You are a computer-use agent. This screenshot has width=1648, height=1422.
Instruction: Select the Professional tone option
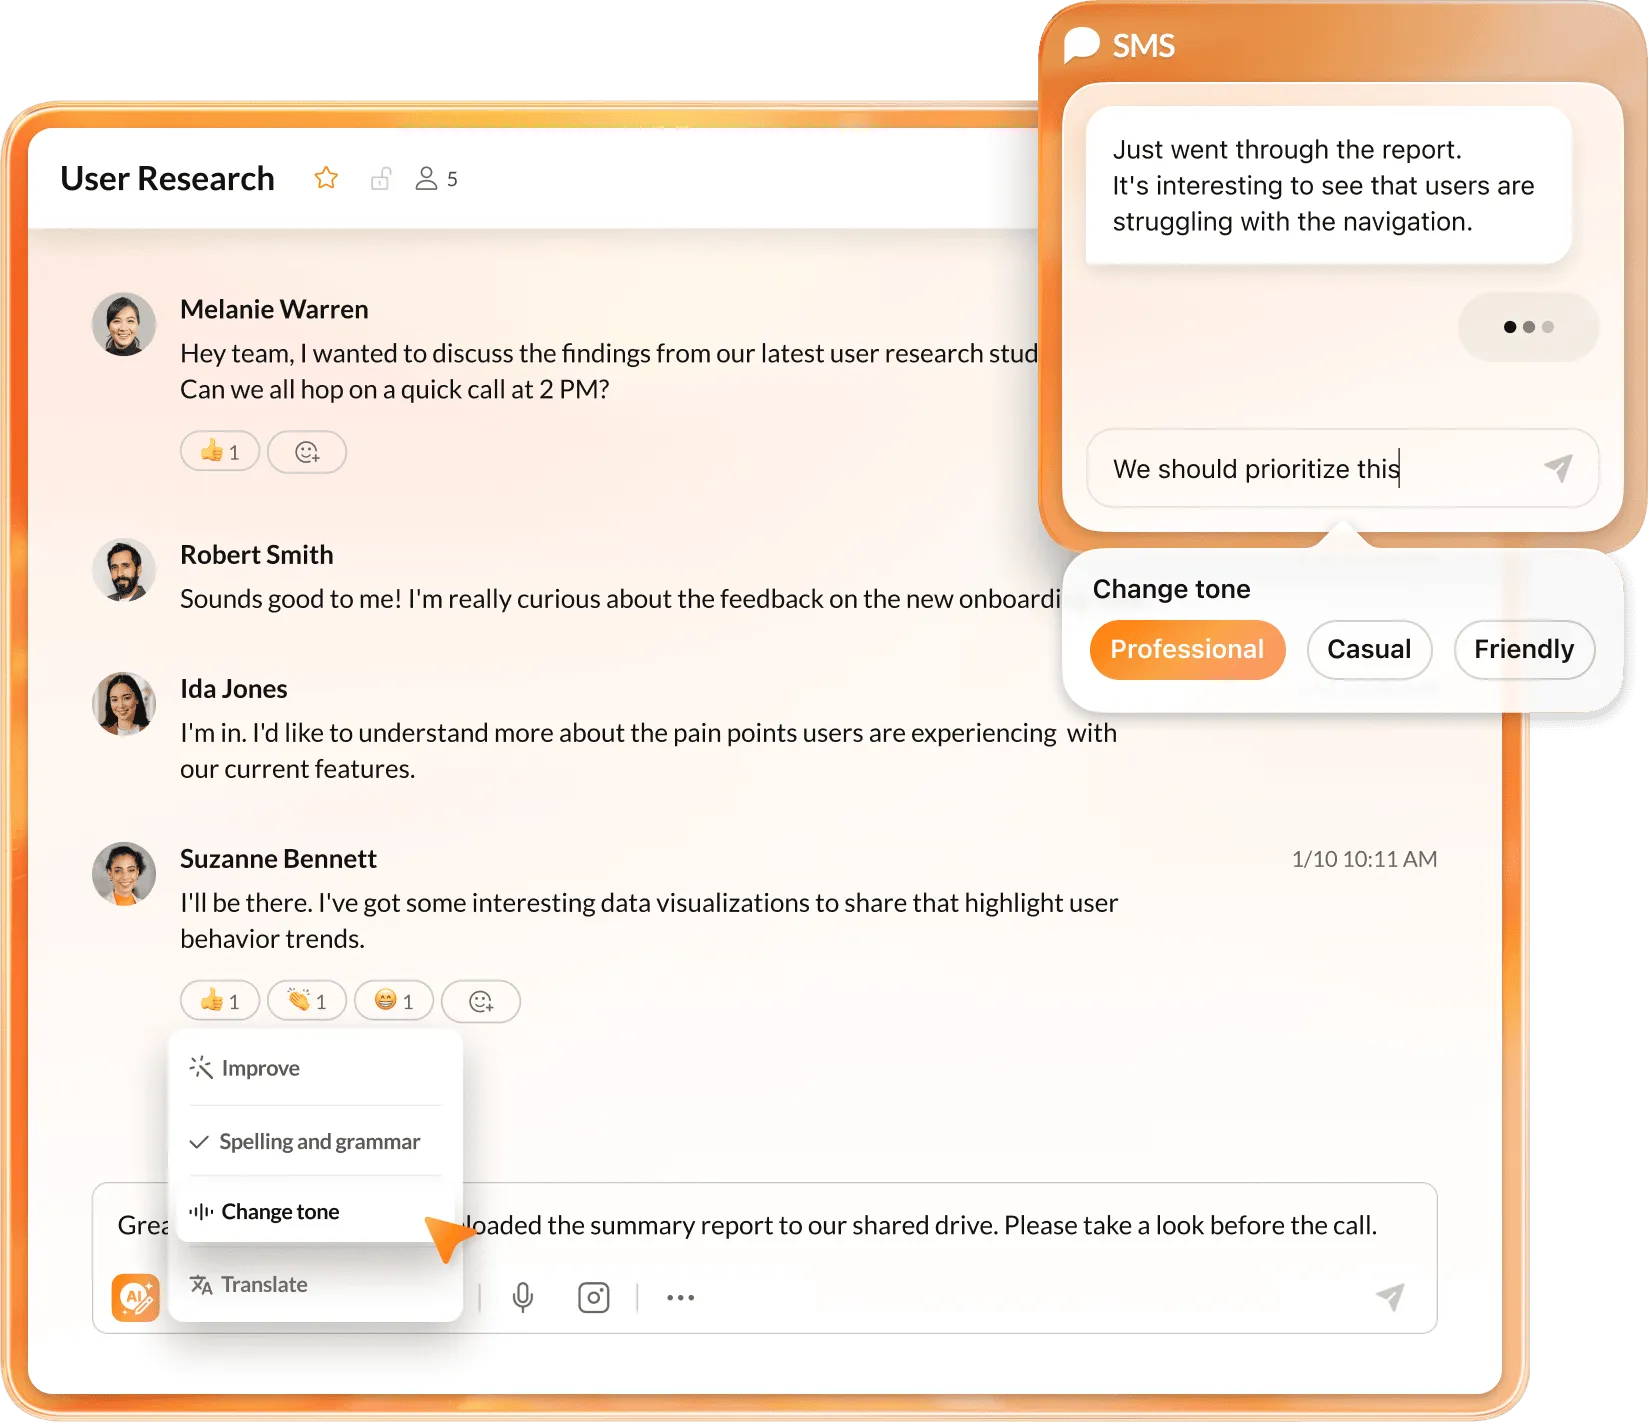click(x=1187, y=650)
